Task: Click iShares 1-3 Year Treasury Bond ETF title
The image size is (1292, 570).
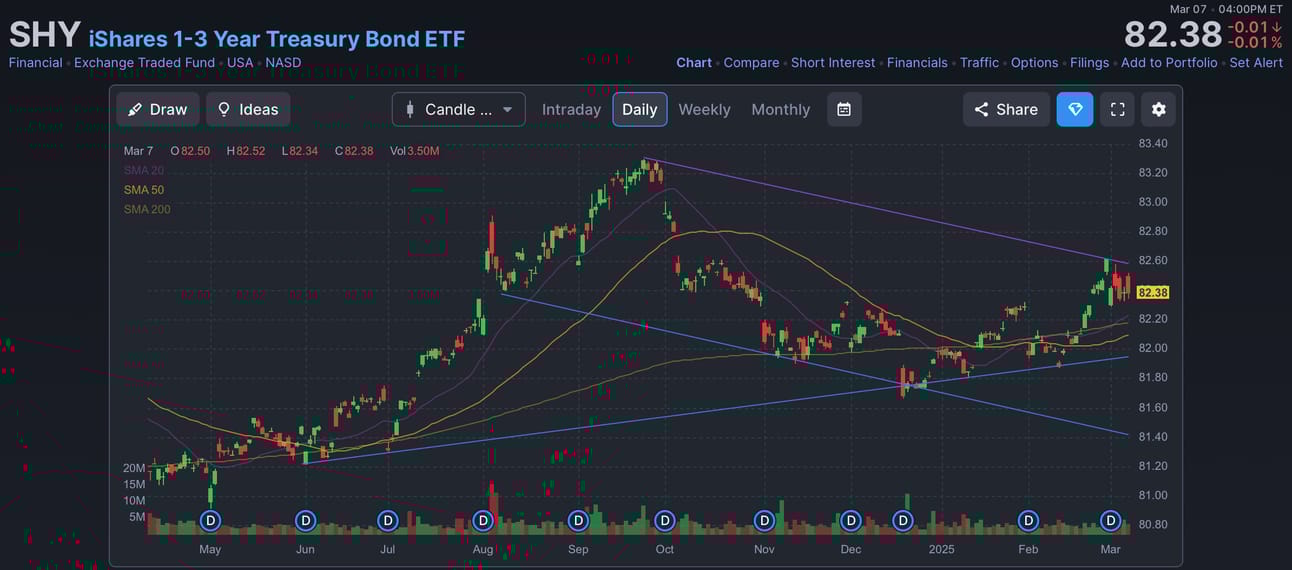Action: 277,39
